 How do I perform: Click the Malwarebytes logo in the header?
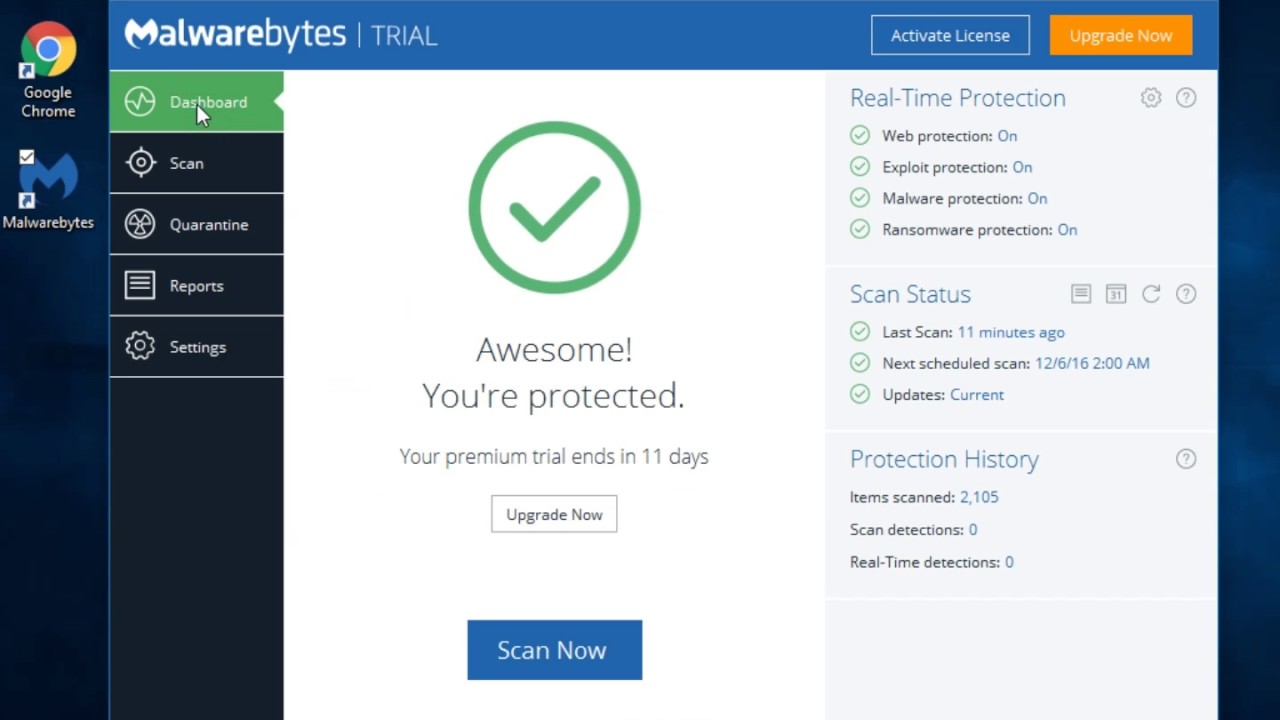coord(234,34)
